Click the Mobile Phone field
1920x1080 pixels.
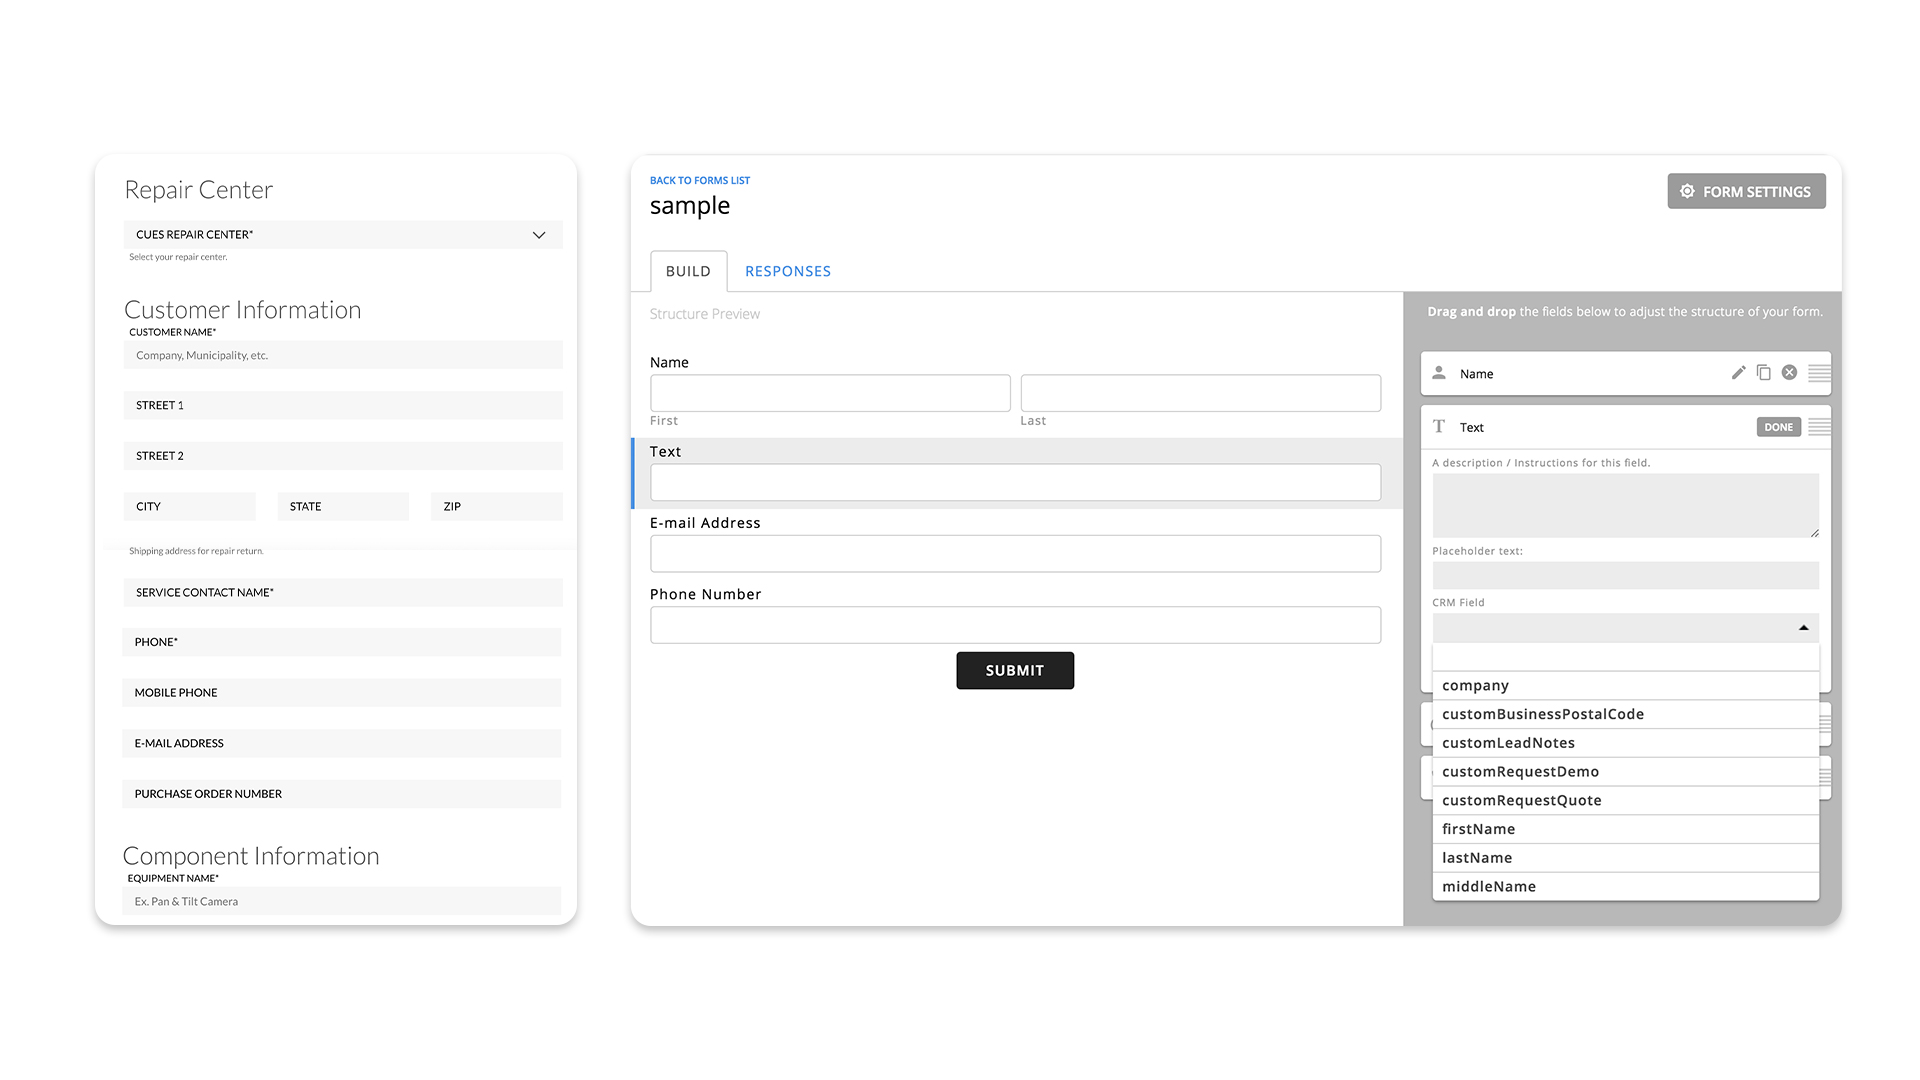coord(342,692)
